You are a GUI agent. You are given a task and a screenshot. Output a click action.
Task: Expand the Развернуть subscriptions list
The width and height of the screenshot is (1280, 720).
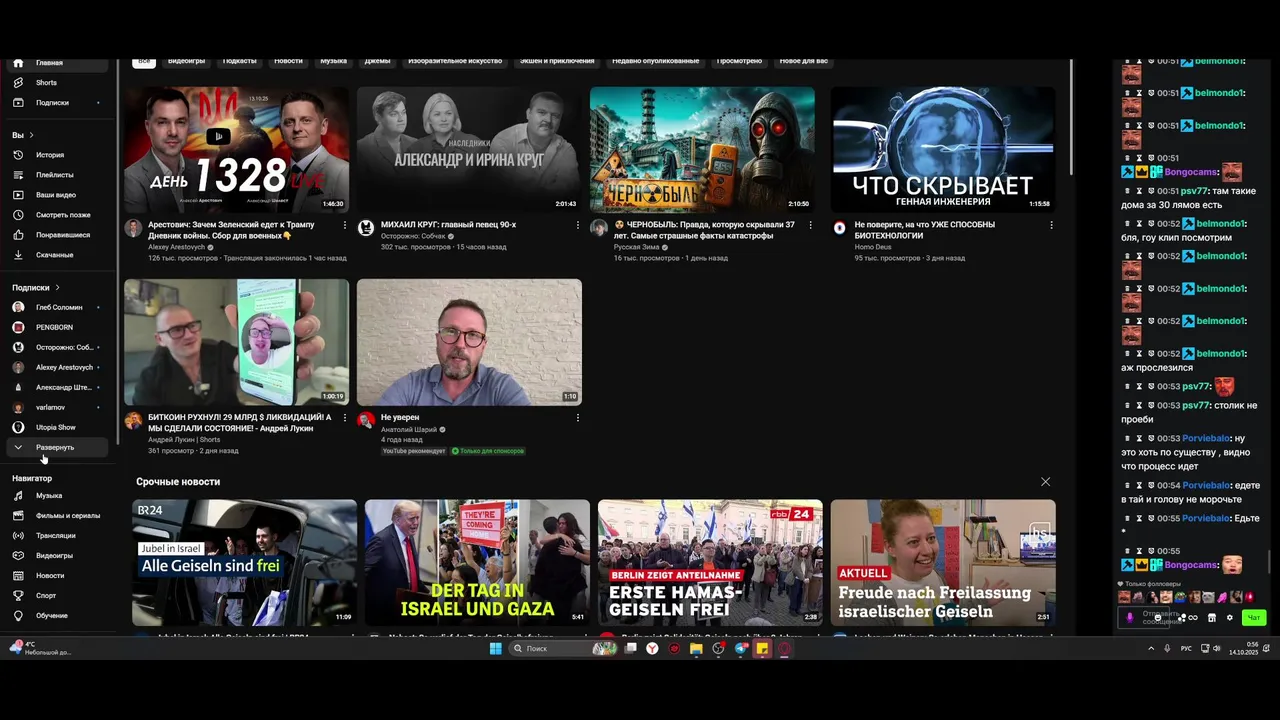(x=57, y=447)
